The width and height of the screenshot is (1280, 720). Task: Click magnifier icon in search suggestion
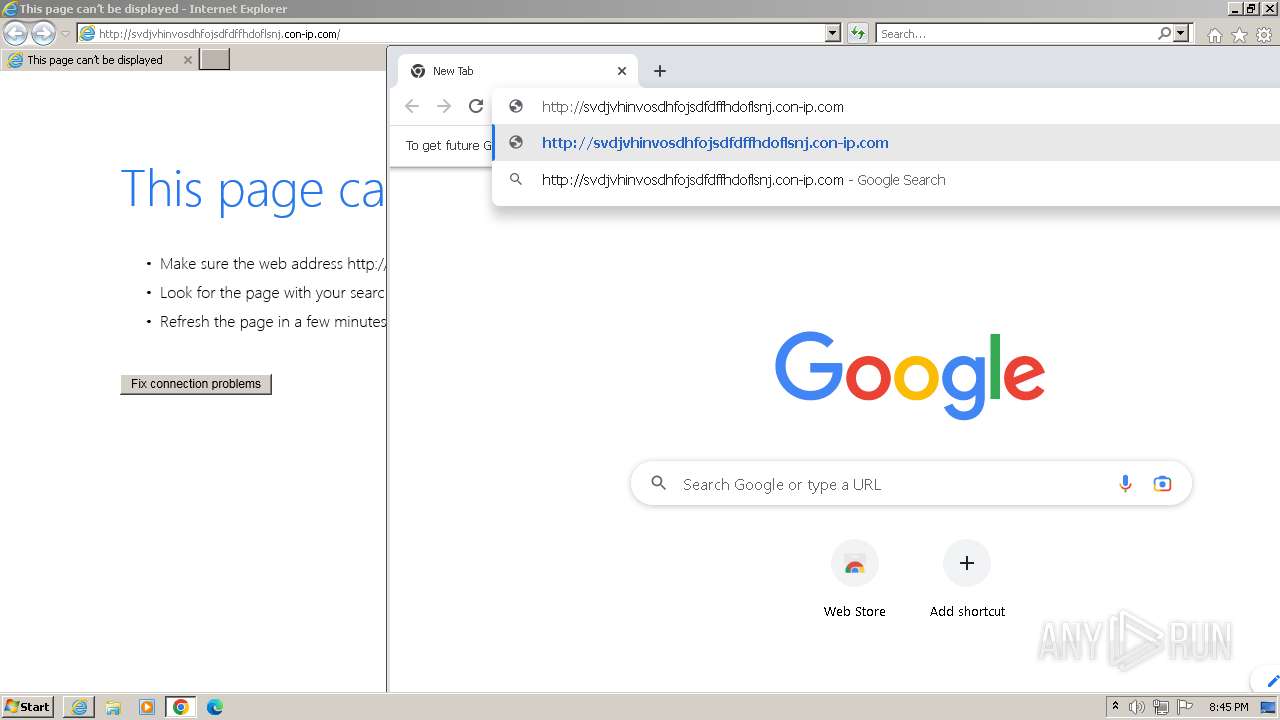pyautogui.click(x=516, y=179)
